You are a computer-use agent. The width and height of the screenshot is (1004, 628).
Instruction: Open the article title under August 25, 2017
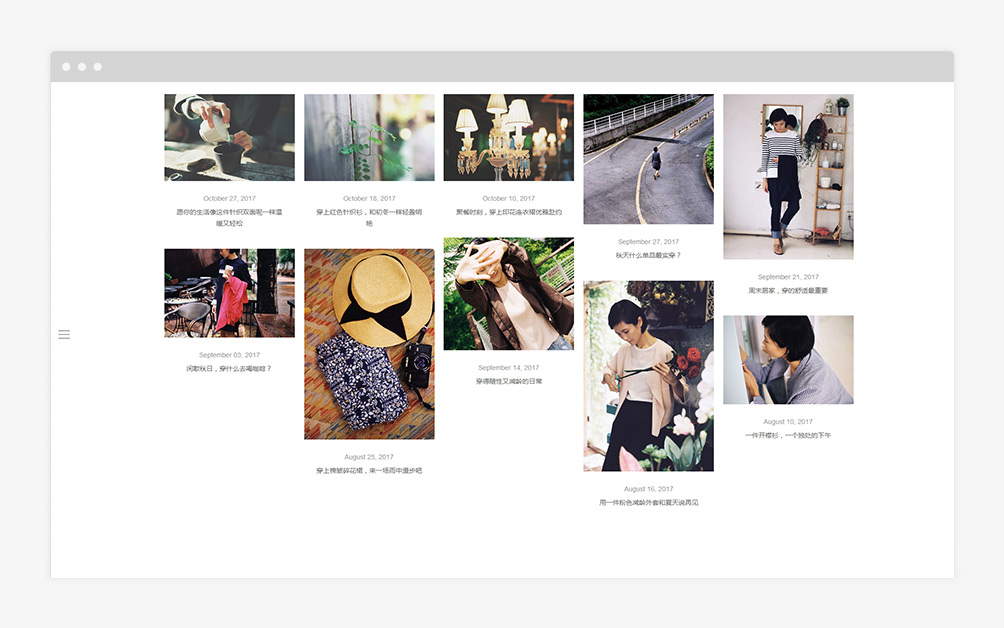point(369,471)
